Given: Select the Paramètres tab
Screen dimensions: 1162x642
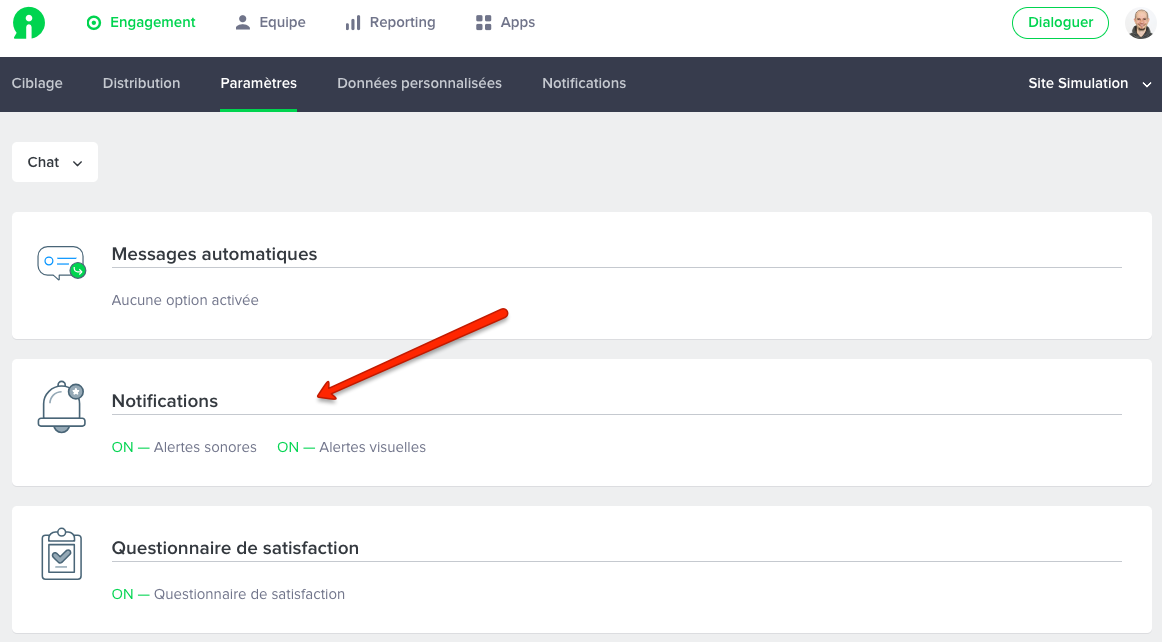Looking at the screenshot, I should pos(259,84).
